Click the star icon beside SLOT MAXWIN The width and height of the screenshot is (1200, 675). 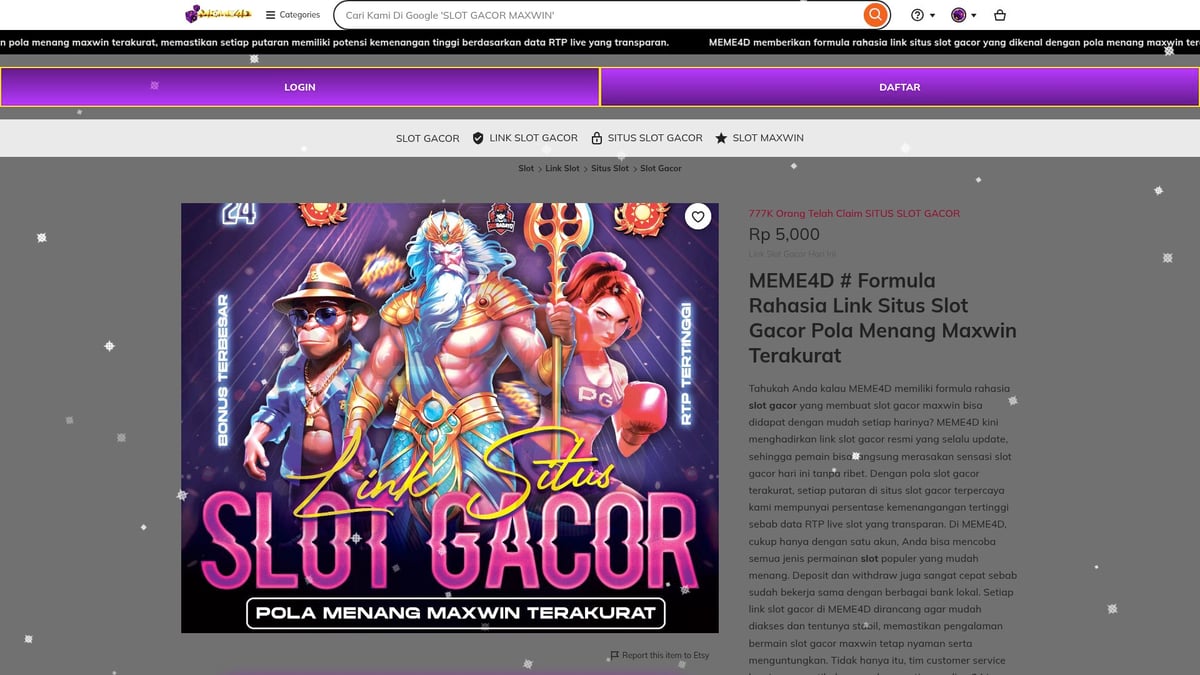[x=721, y=138]
